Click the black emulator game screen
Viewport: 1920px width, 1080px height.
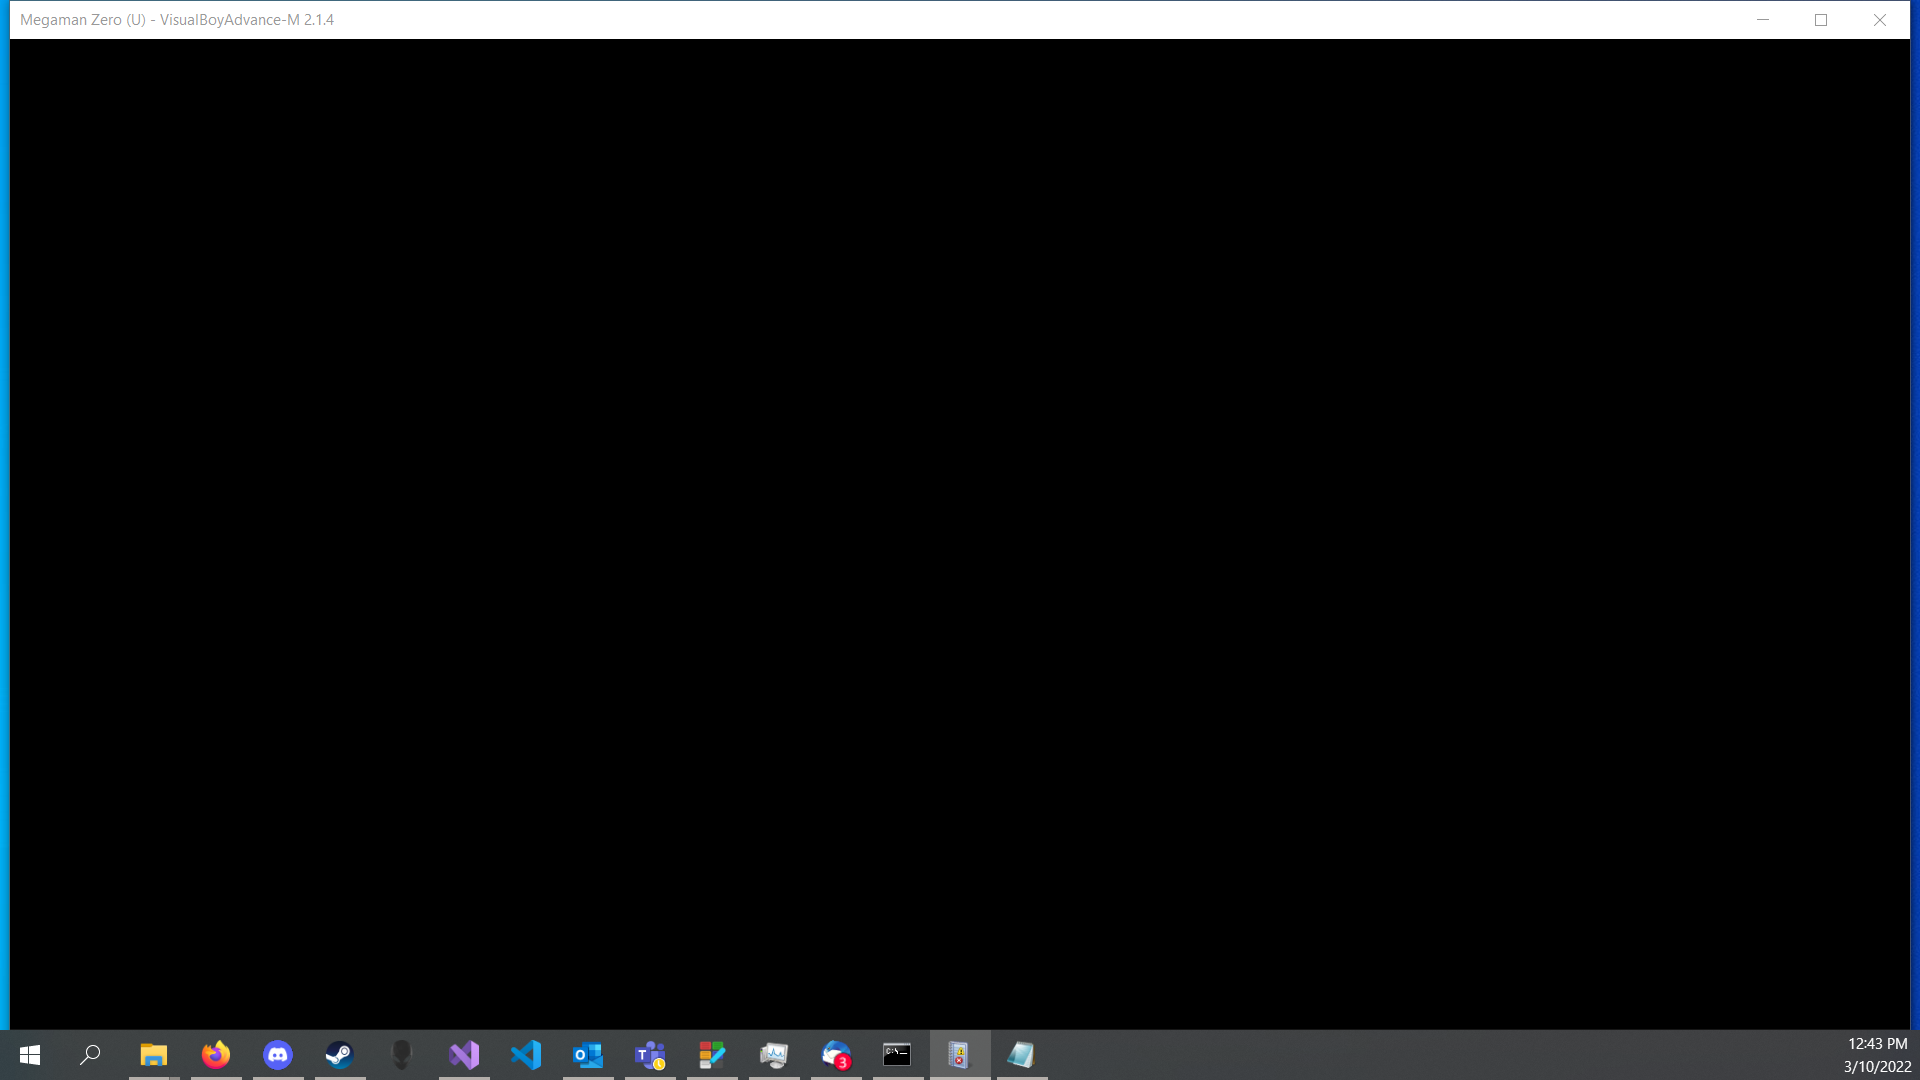tap(960, 534)
